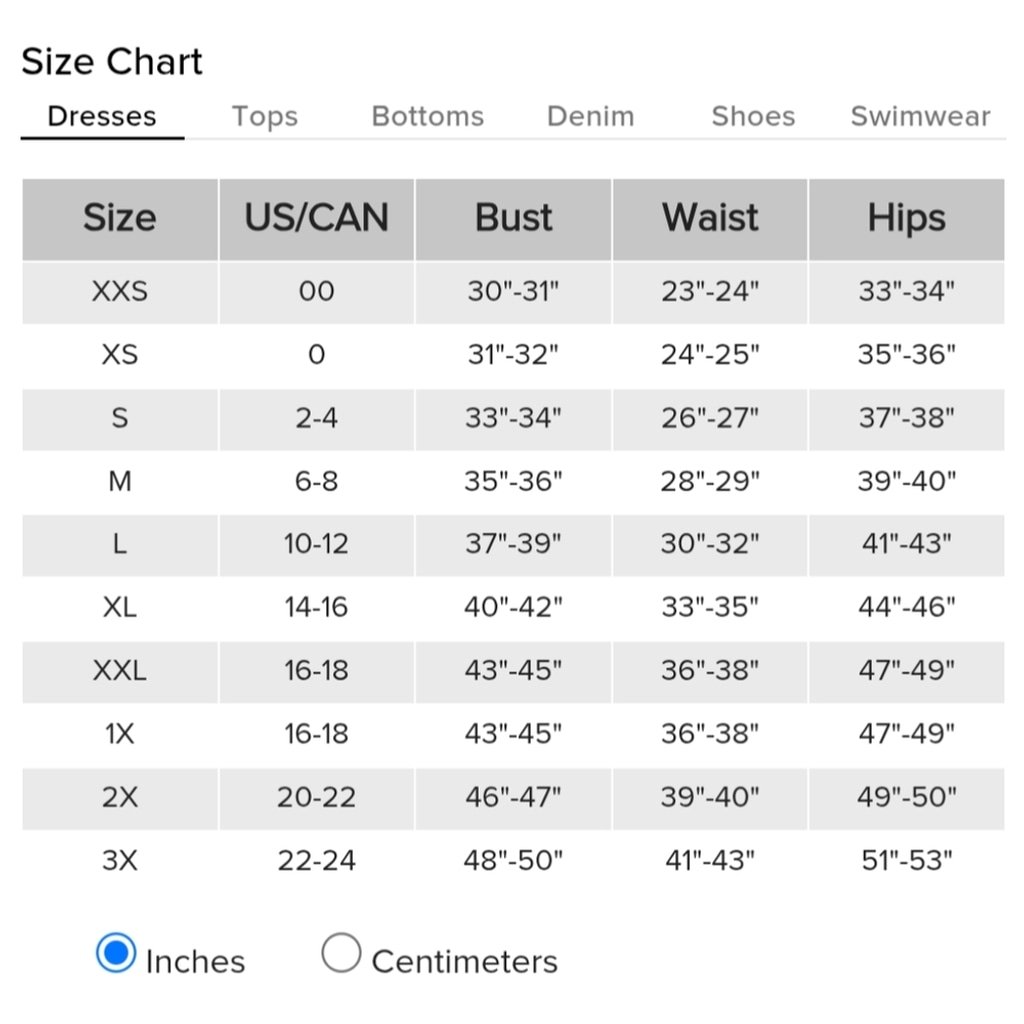
Task: Click the Bust column header
Action: coord(513,219)
